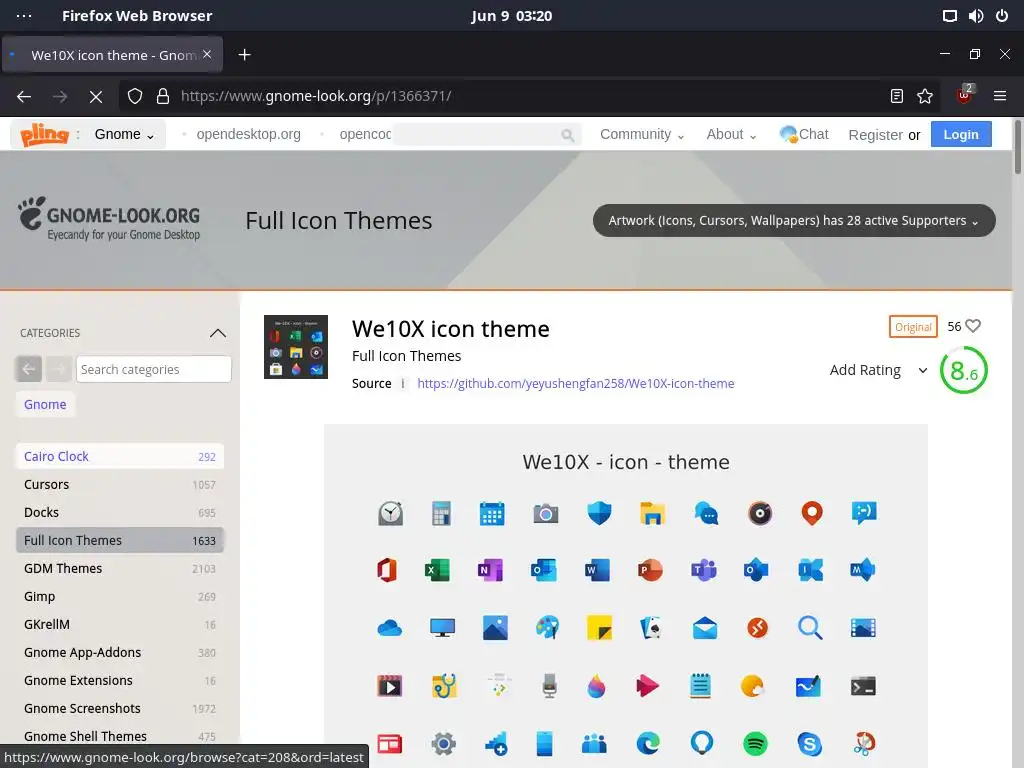Click the large We10X preview image
The height and width of the screenshot is (768, 1024).
[x=626, y=596]
